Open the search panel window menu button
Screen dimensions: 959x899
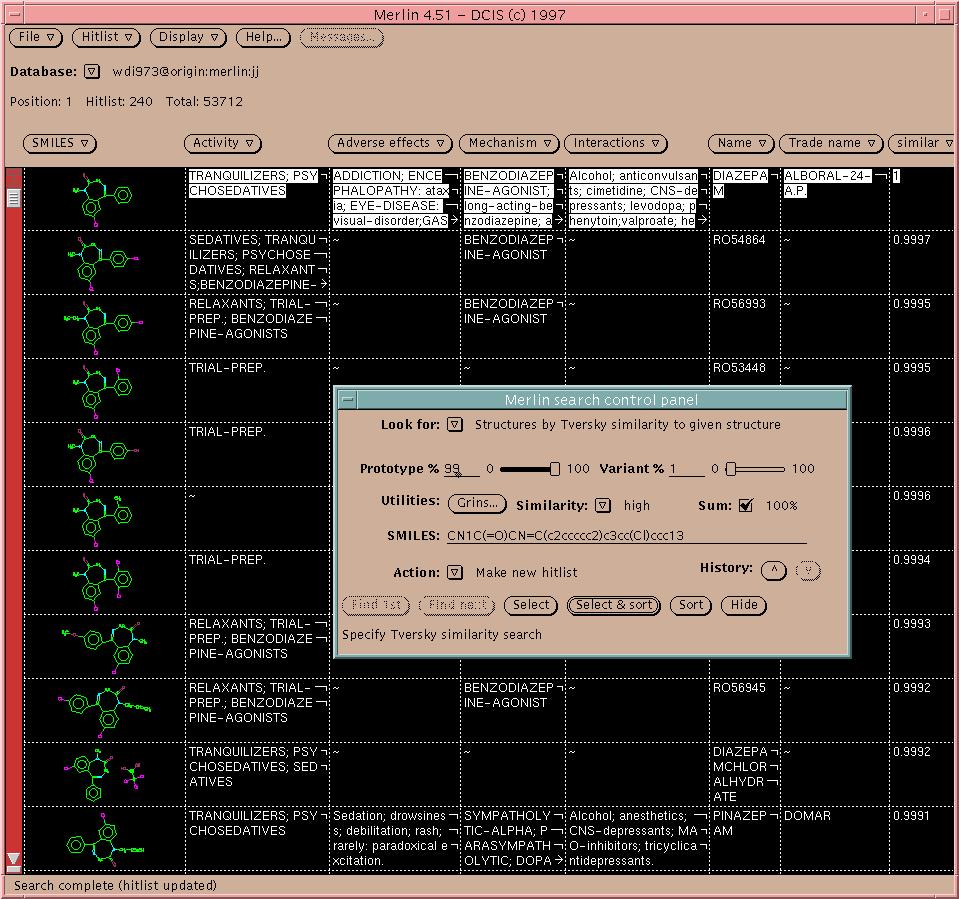(347, 400)
